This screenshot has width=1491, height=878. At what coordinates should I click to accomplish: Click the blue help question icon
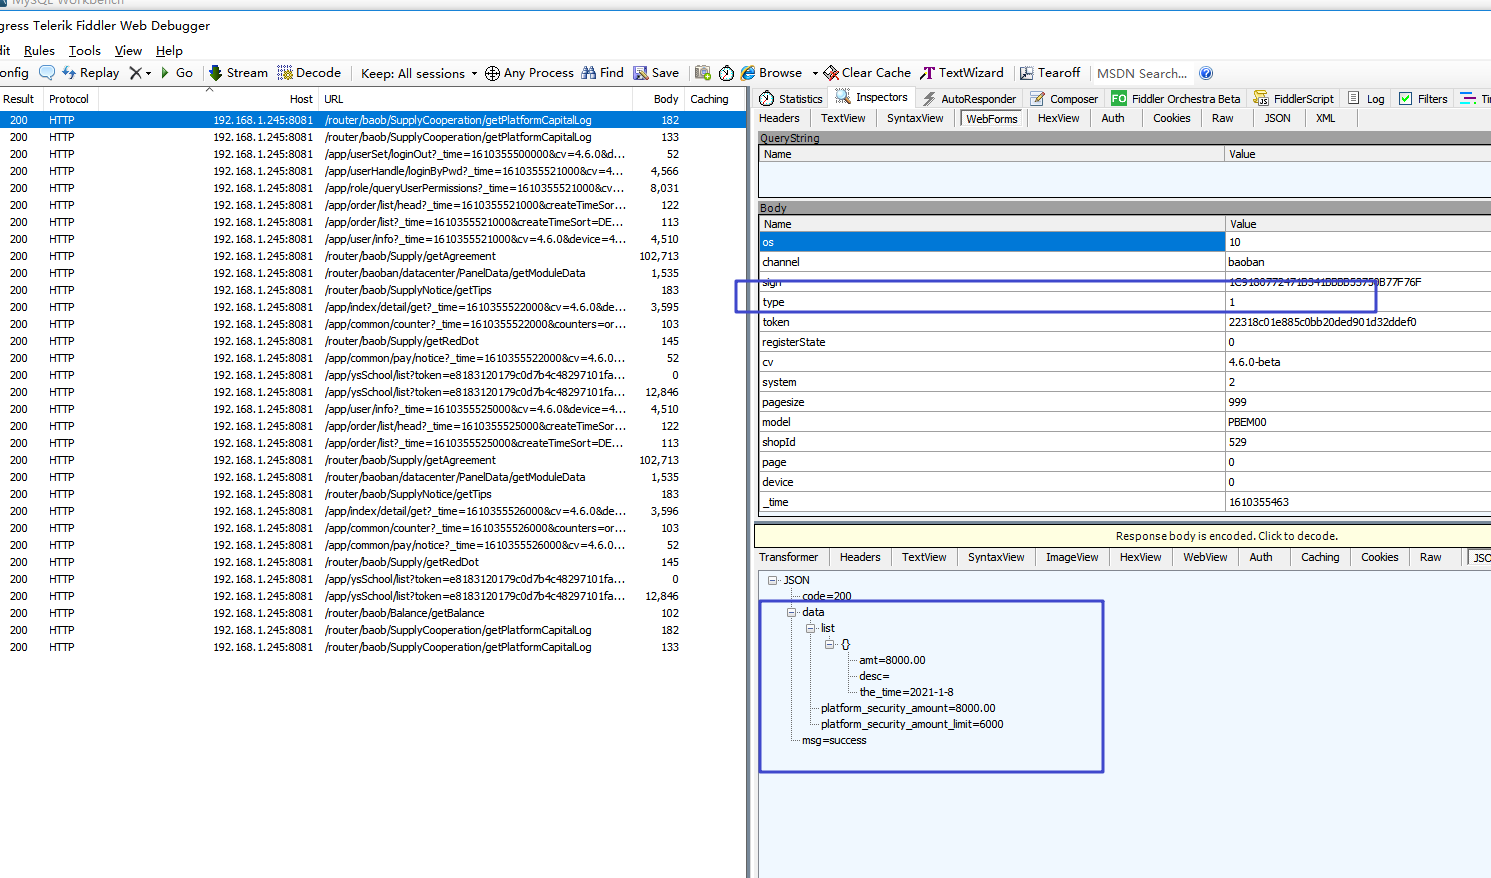(x=1206, y=73)
